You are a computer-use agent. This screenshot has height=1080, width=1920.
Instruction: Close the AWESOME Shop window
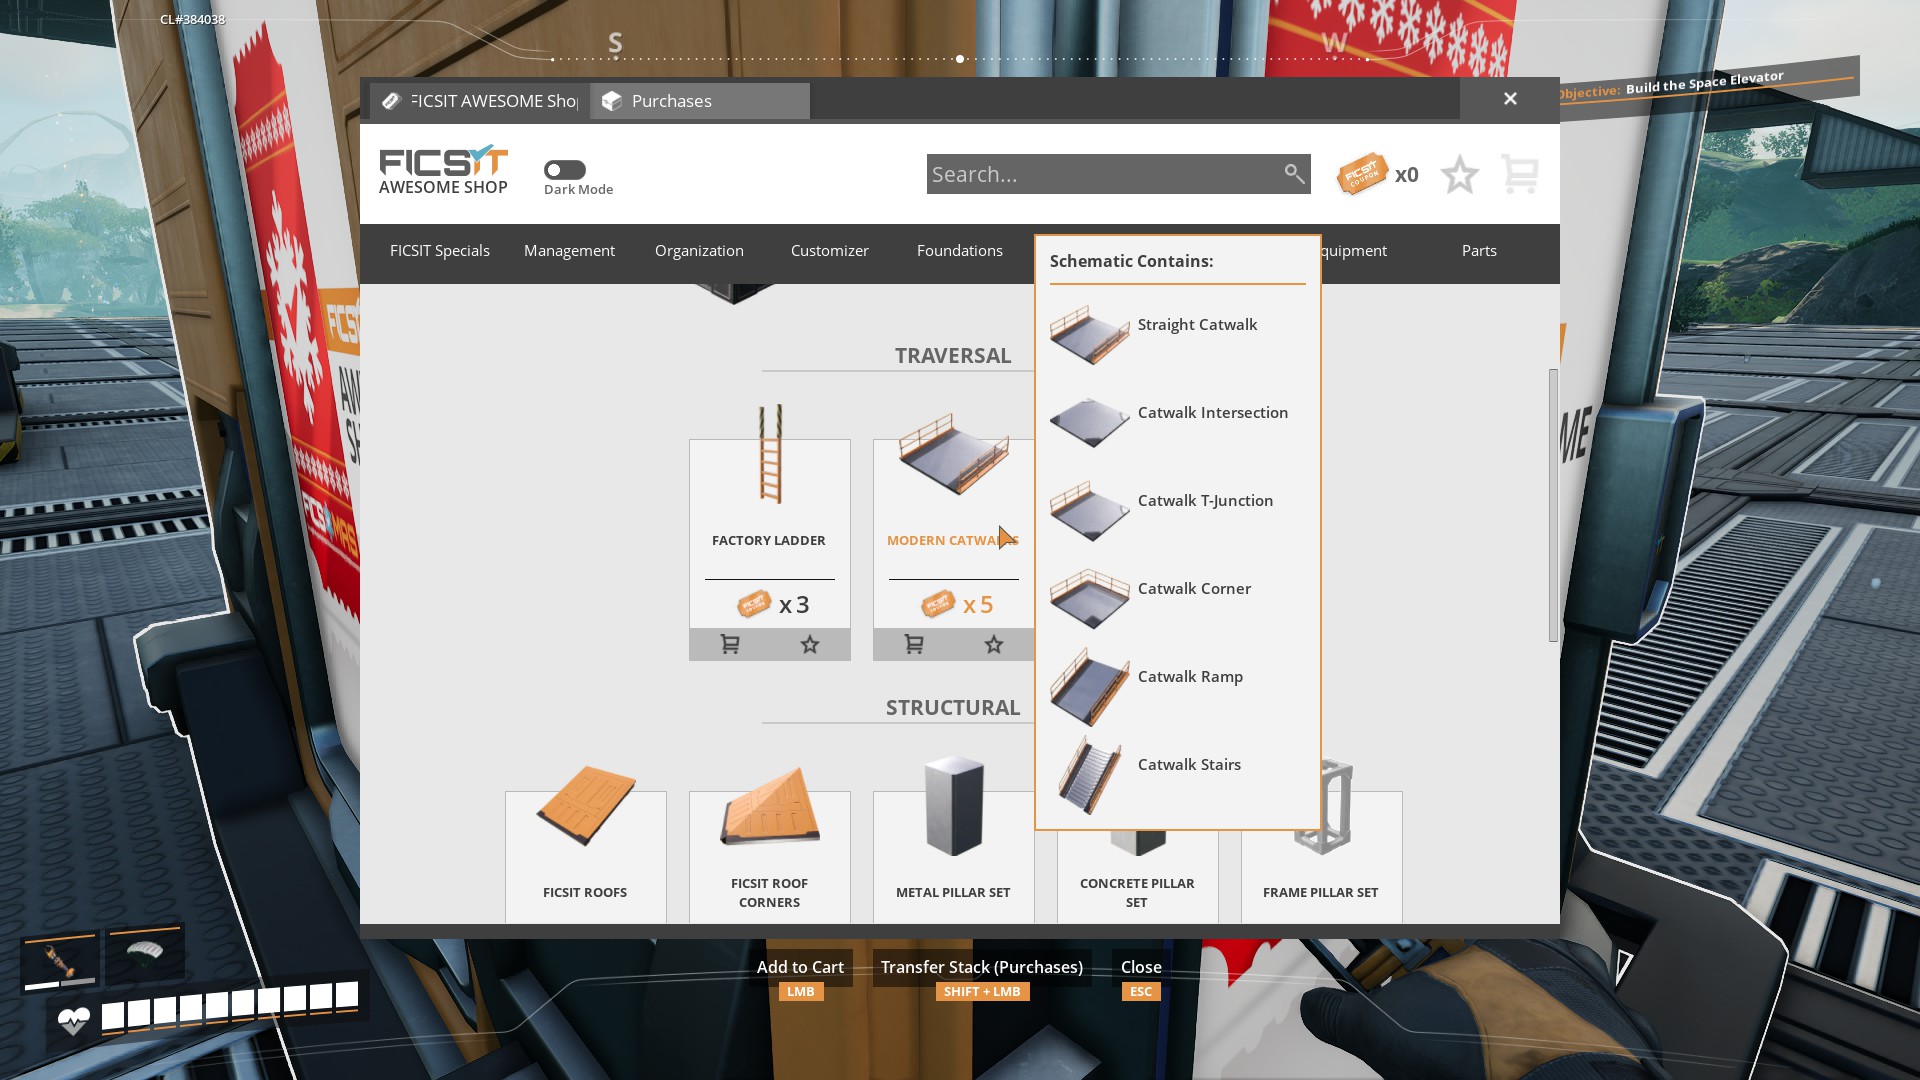1510,99
